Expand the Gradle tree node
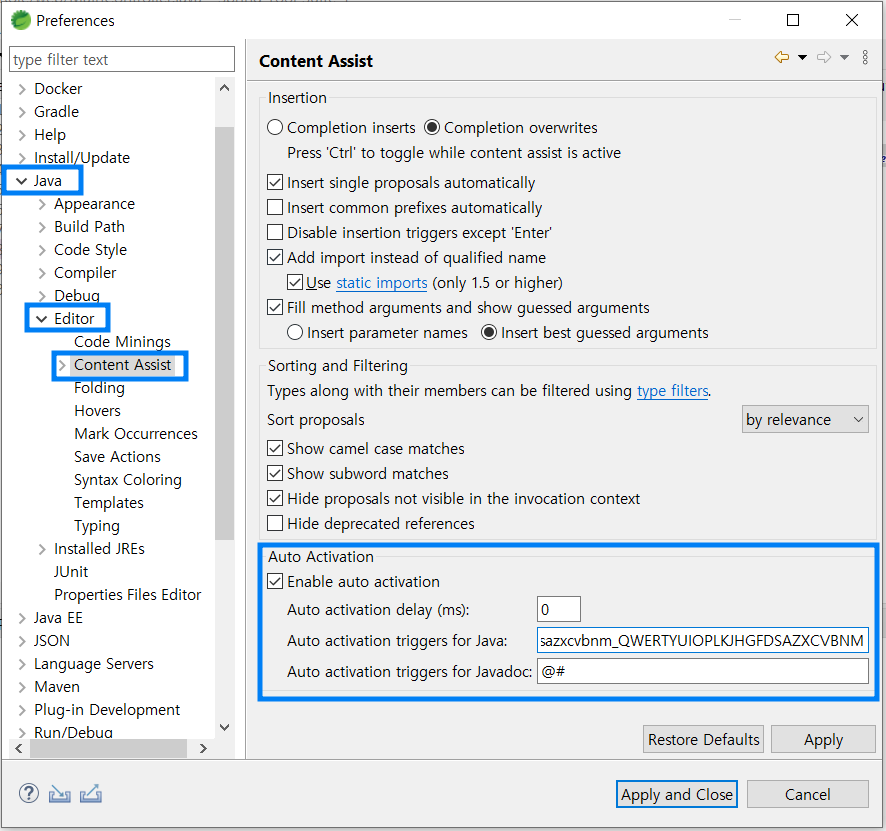Image resolution: width=886 pixels, height=831 pixels. point(22,112)
